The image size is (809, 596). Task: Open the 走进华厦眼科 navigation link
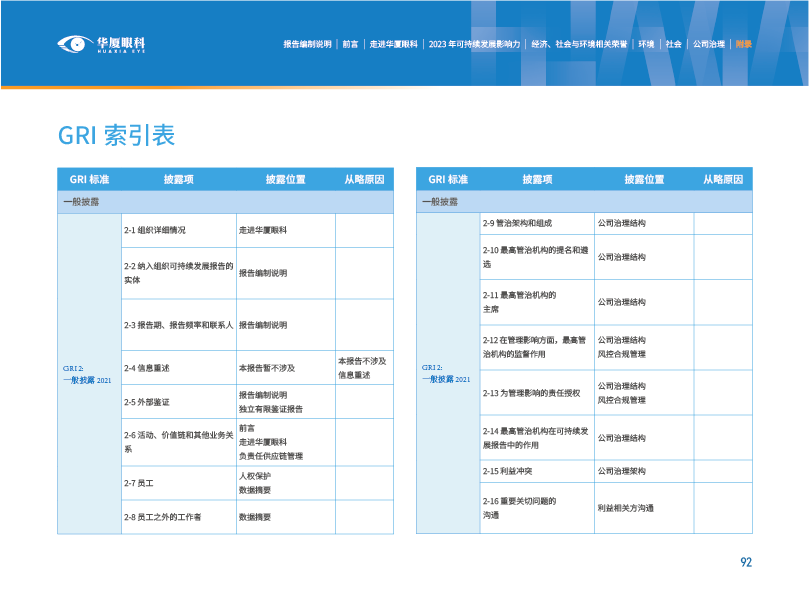click(393, 44)
